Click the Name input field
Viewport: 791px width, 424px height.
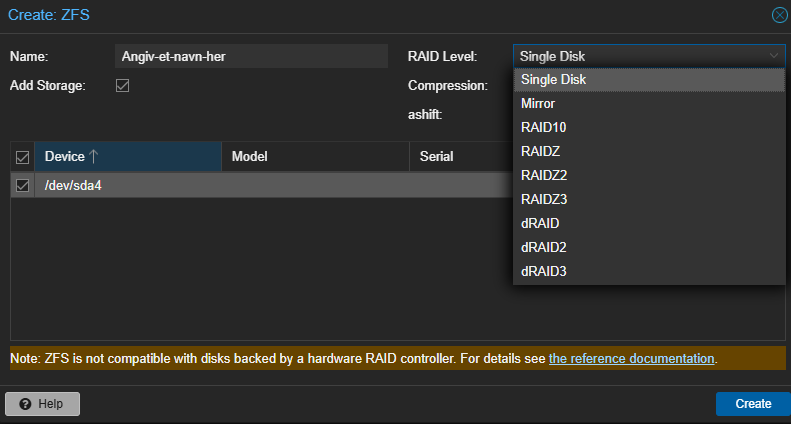tap(251, 56)
